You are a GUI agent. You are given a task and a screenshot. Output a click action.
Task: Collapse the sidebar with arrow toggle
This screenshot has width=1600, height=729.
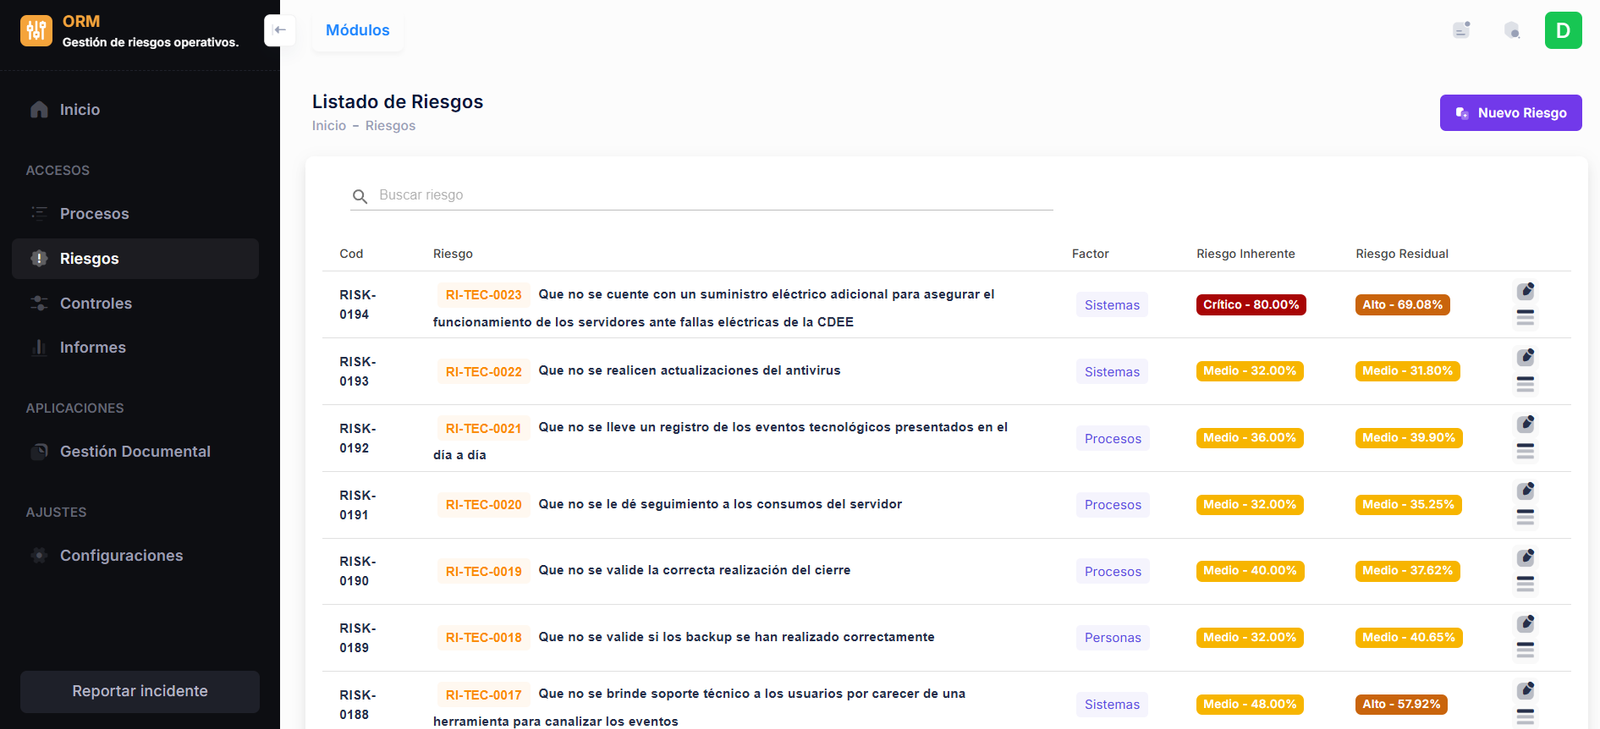click(280, 30)
